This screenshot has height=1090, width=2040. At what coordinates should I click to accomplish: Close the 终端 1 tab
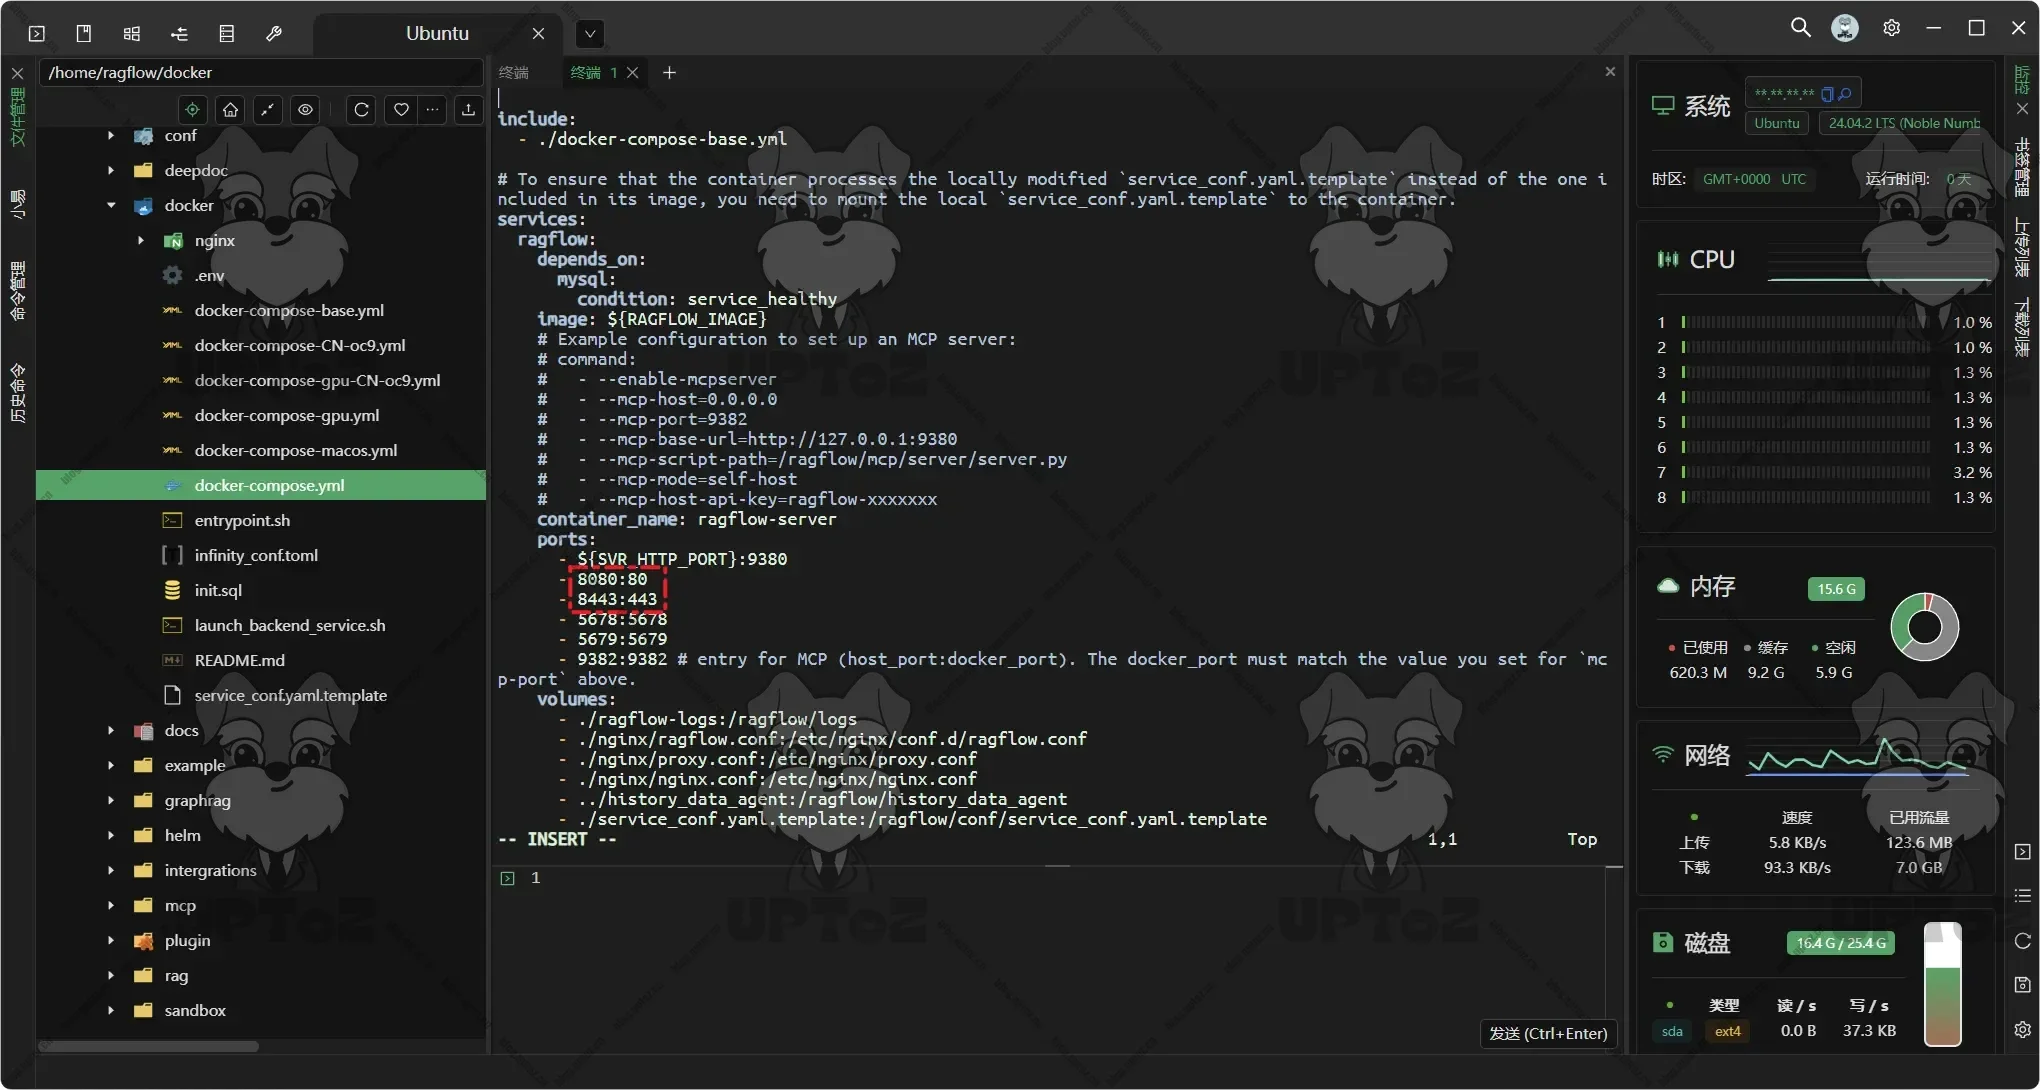coord(632,72)
